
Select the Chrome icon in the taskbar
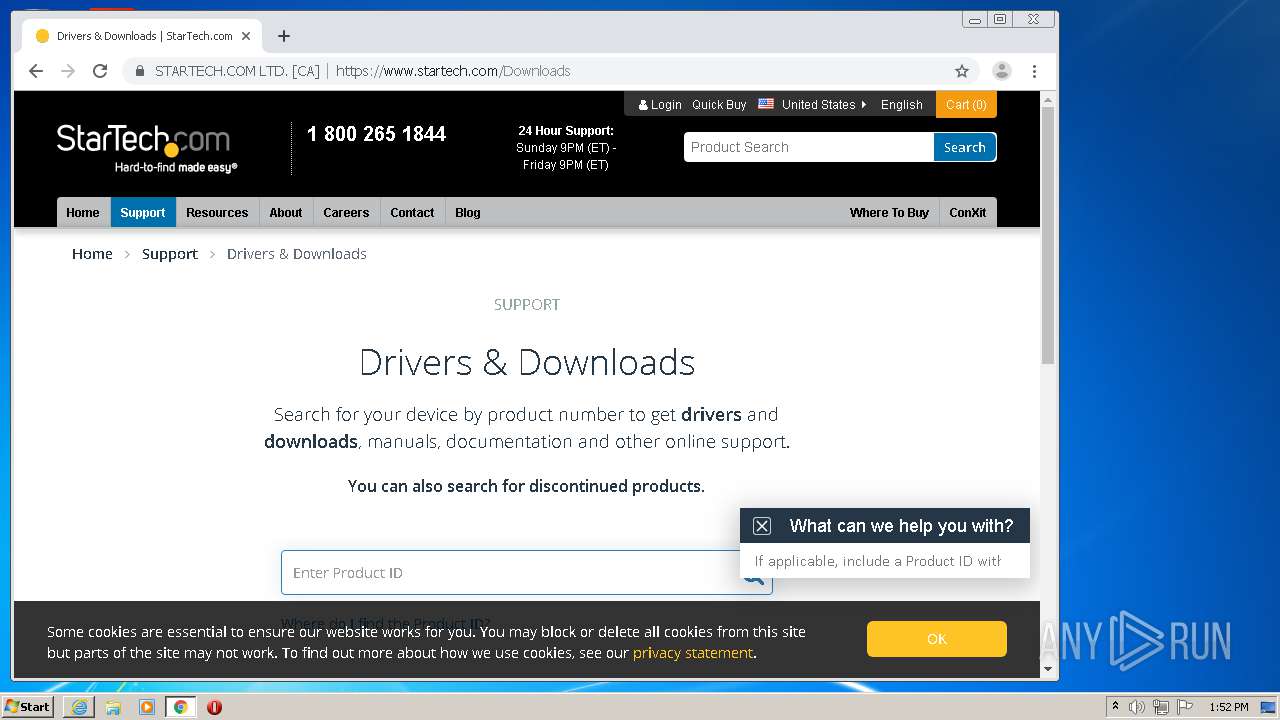tap(180, 707)
